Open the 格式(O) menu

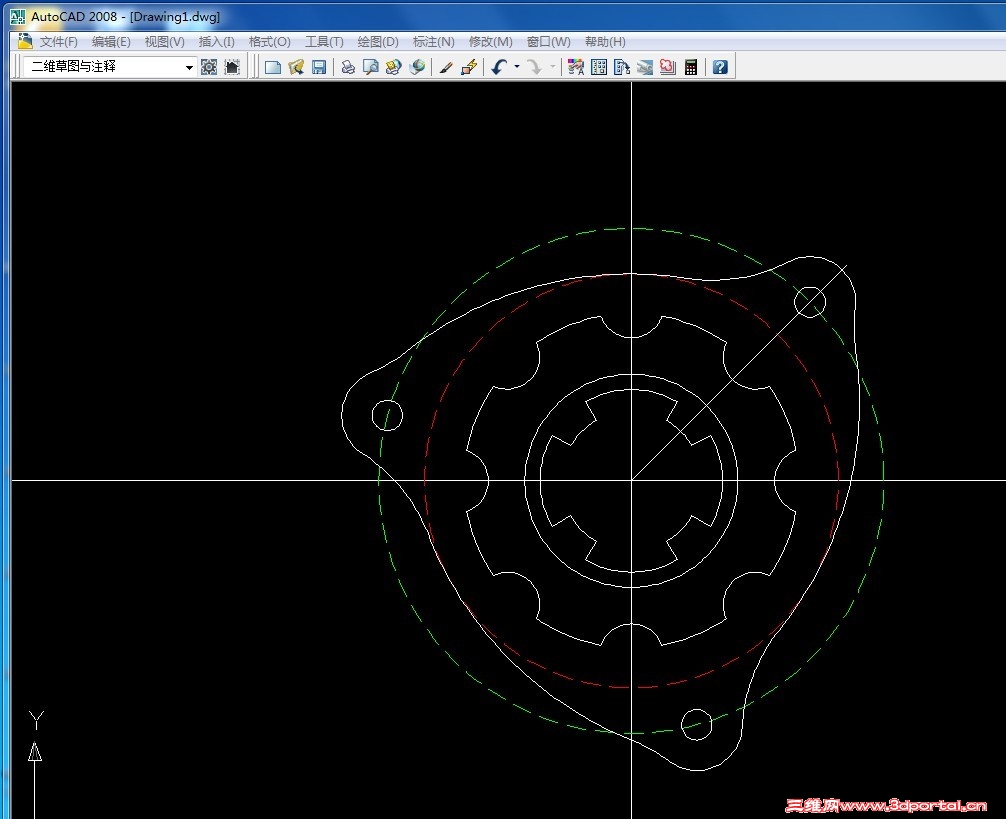click(269, 42)
